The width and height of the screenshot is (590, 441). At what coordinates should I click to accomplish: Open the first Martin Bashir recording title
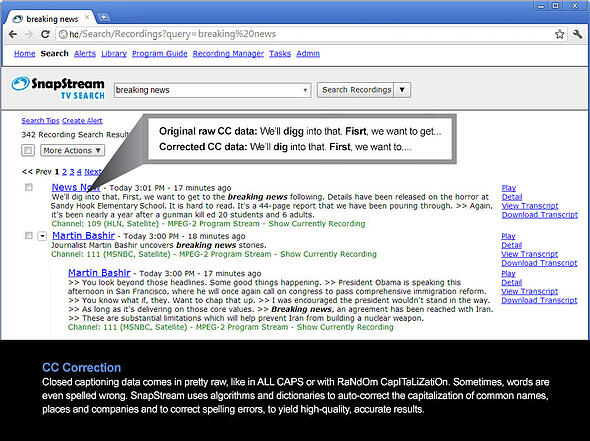(x=84, y=236)
